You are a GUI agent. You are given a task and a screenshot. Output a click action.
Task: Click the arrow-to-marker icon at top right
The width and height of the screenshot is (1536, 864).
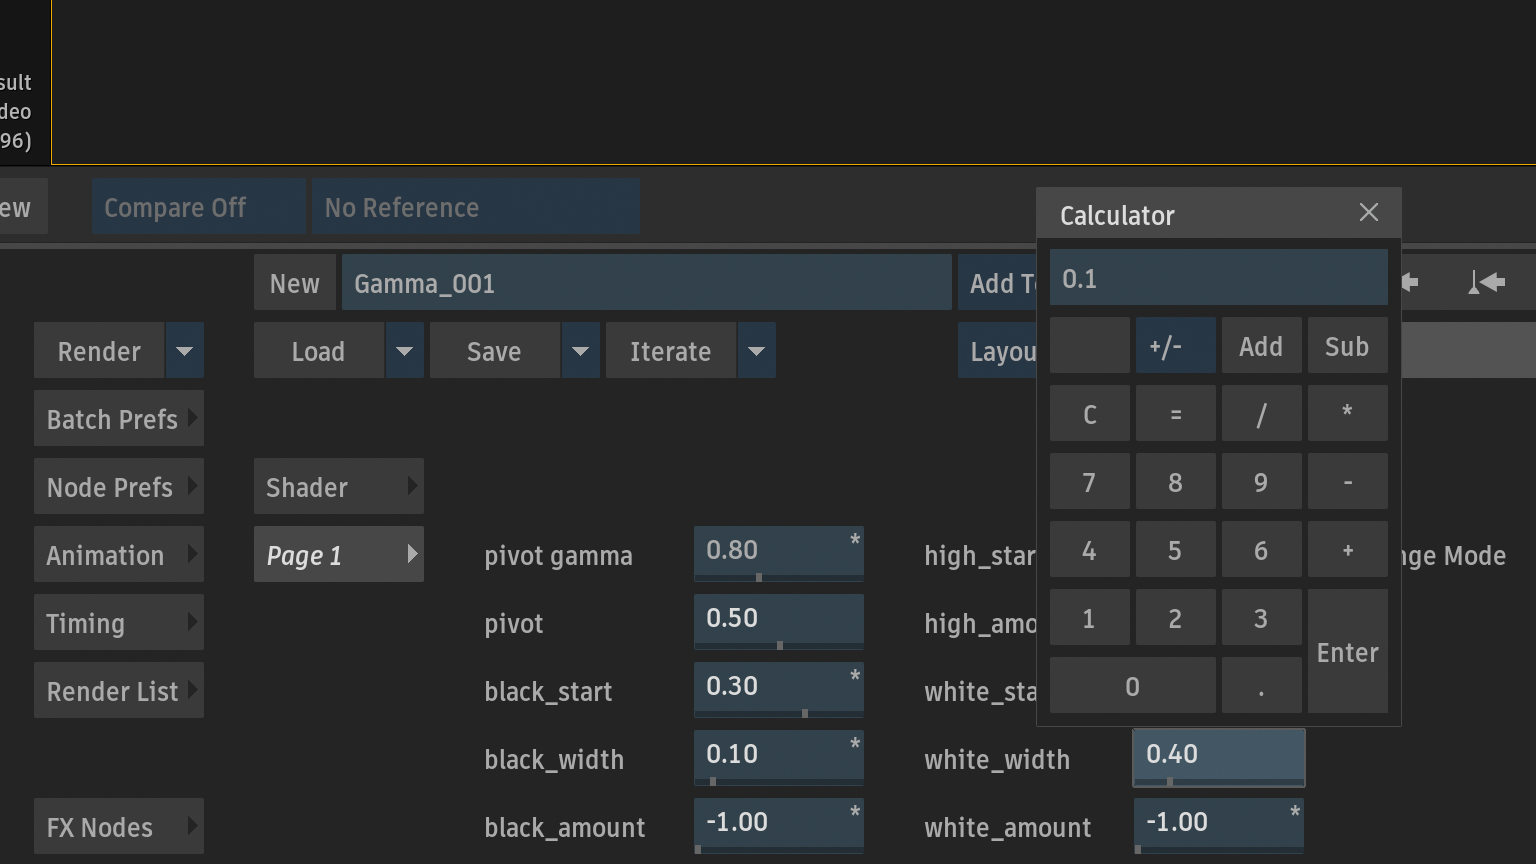pos(1487,283)
